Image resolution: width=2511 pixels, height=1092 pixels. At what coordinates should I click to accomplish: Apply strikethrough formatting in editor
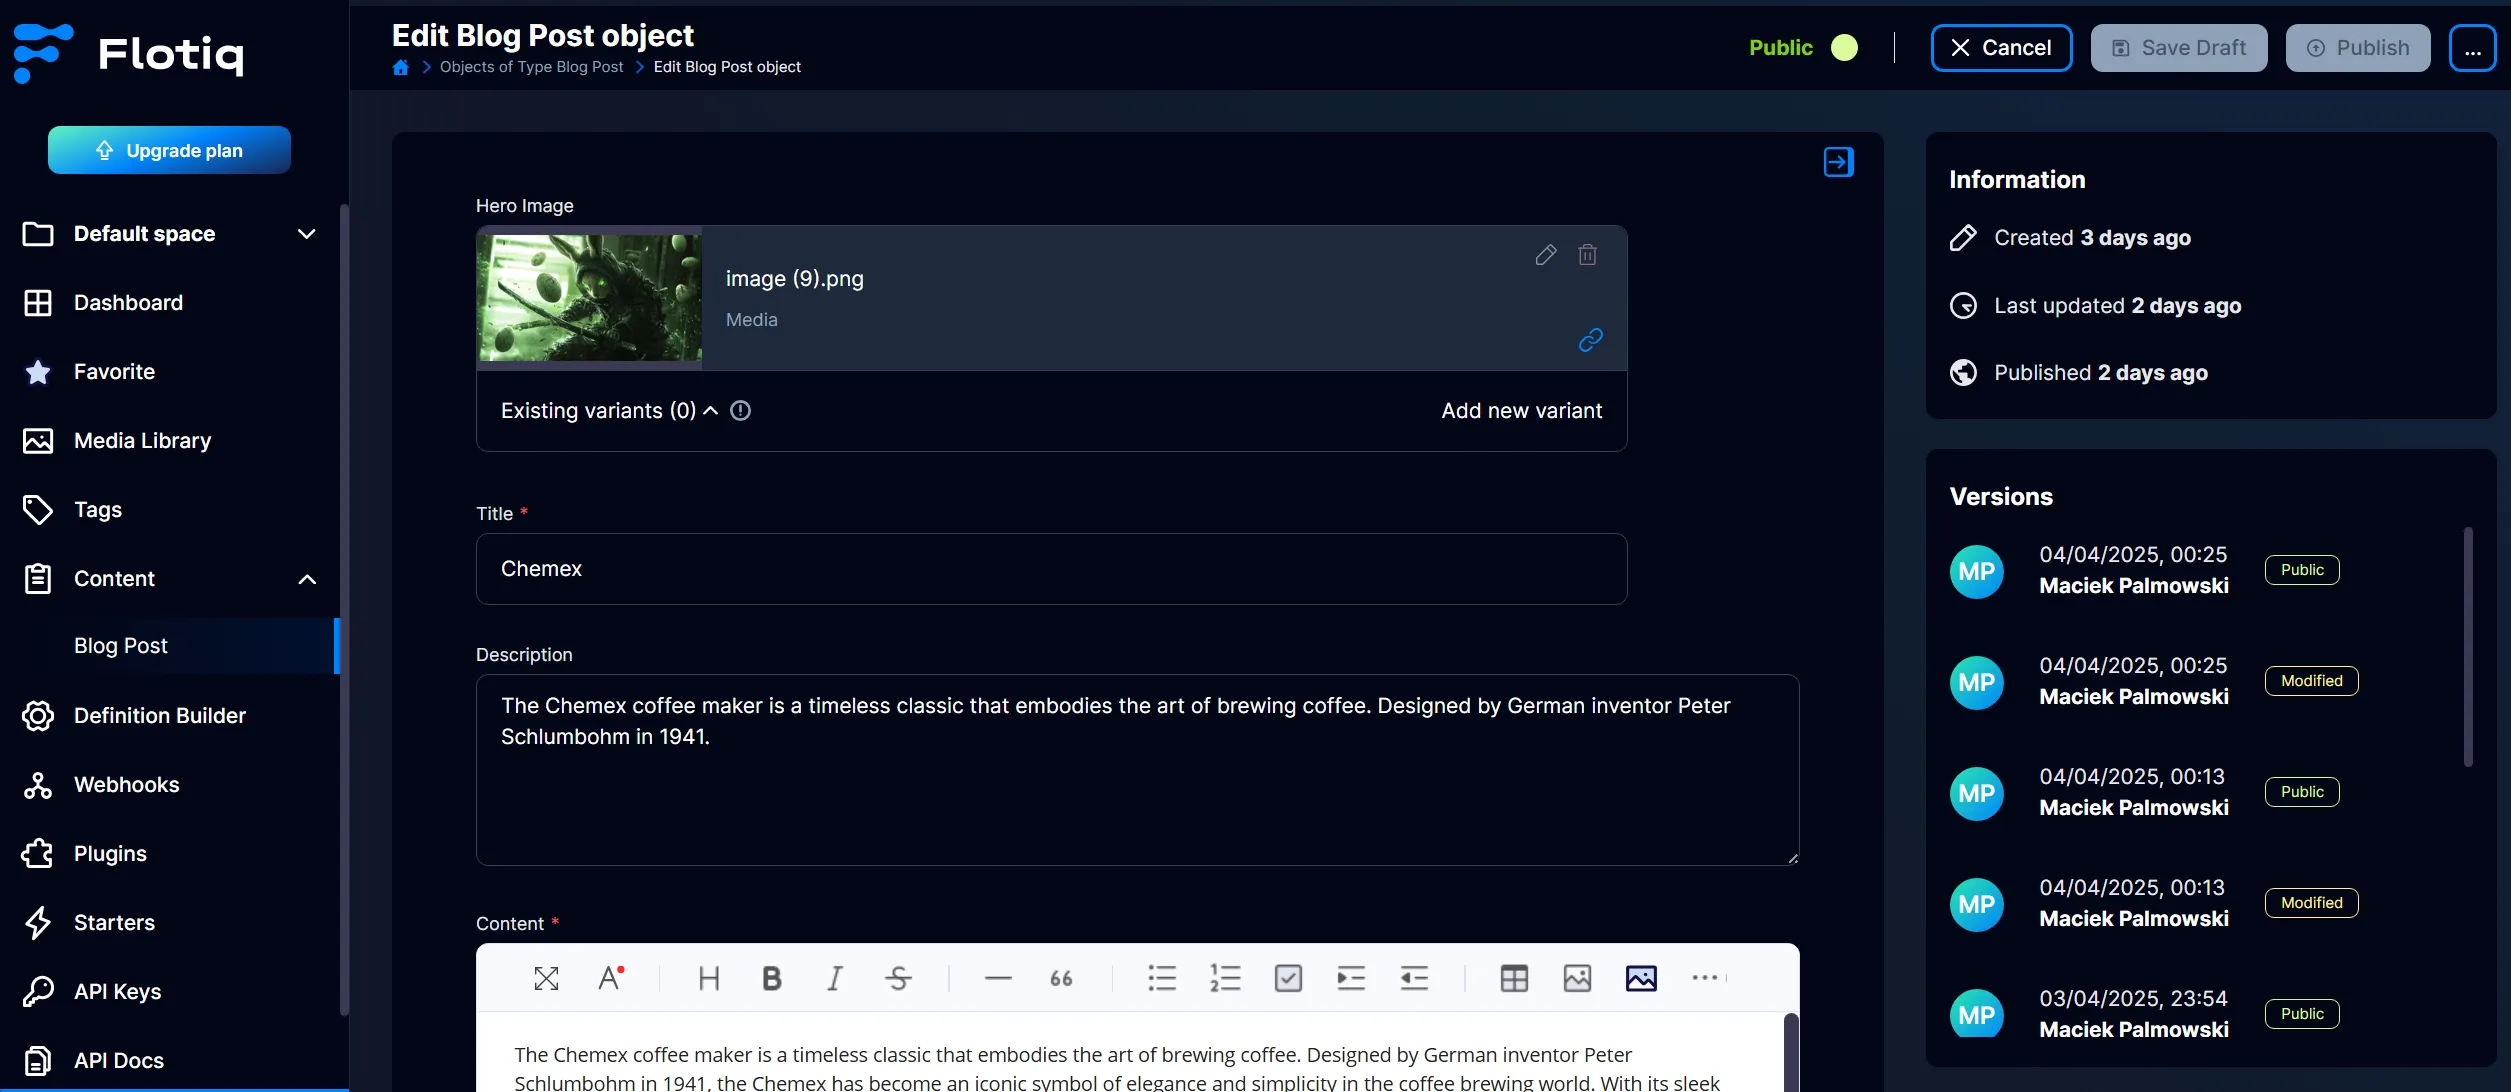pos(898,978)
